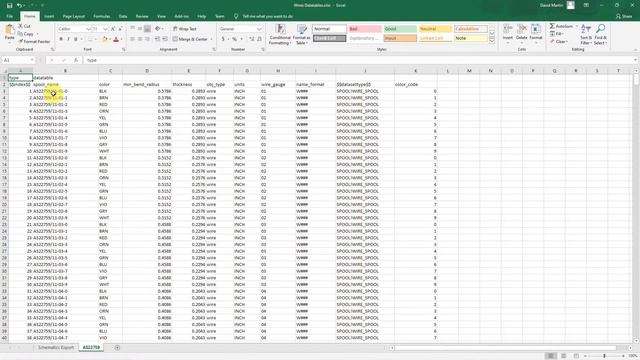Open the fill color dropdown arrow
Image resolution: width=640 pixels, height=360 pixels.
[x=110, y=39]
